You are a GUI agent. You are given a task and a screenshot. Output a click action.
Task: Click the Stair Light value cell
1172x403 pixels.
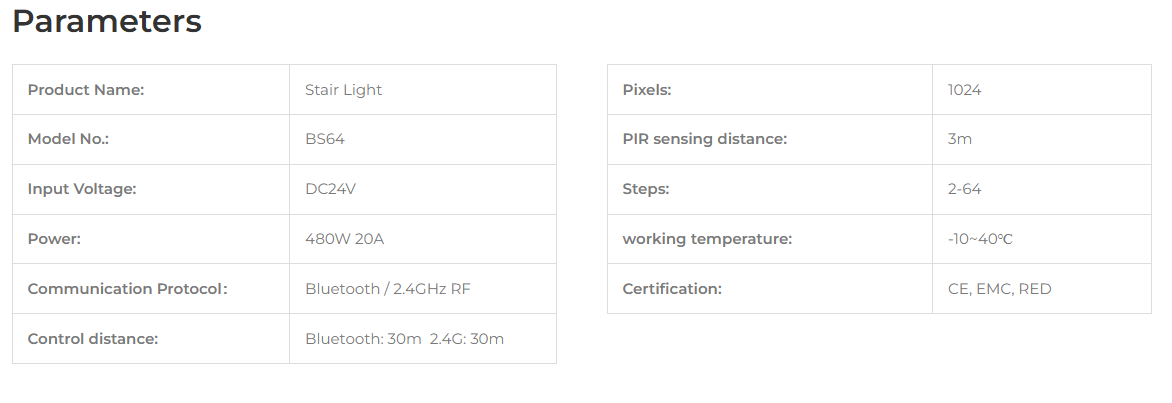pyautogui.click(x=423, y=90)
